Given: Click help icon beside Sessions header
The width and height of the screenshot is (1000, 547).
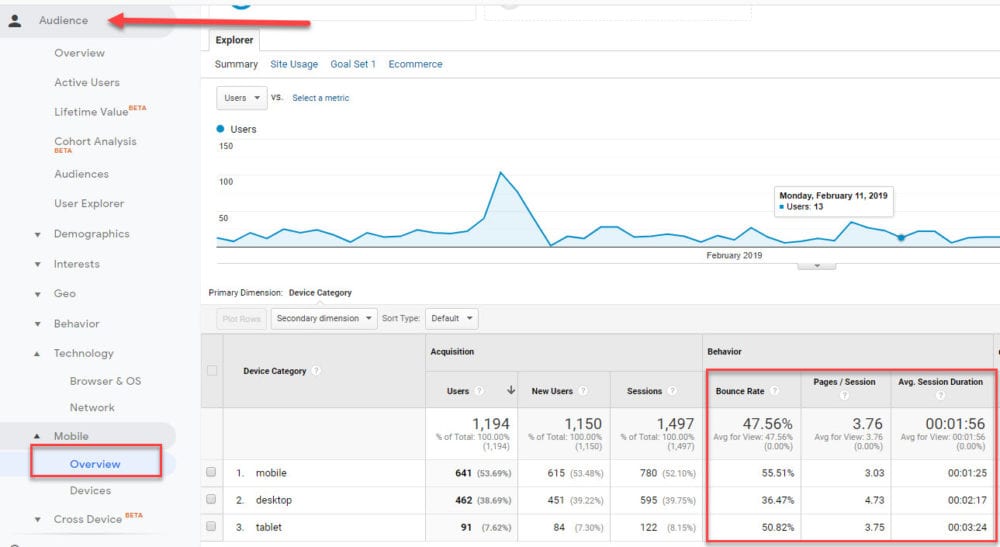Looking at the screenshot, I should 672,391.
